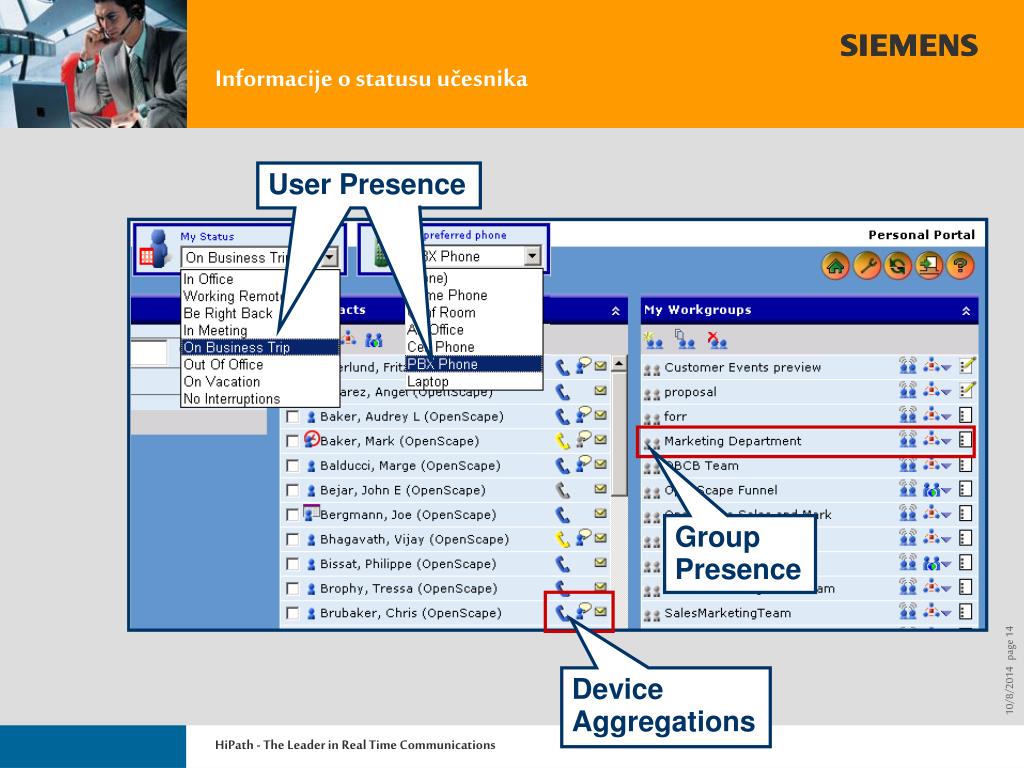Collapse the contacts panel chevron
Viewport: 1024px width, 768px height.
[615, 312]
